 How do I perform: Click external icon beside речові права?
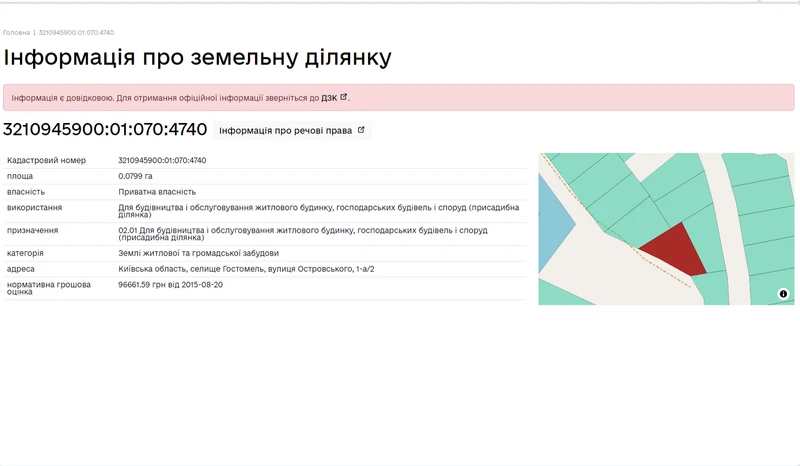point(361,130)
